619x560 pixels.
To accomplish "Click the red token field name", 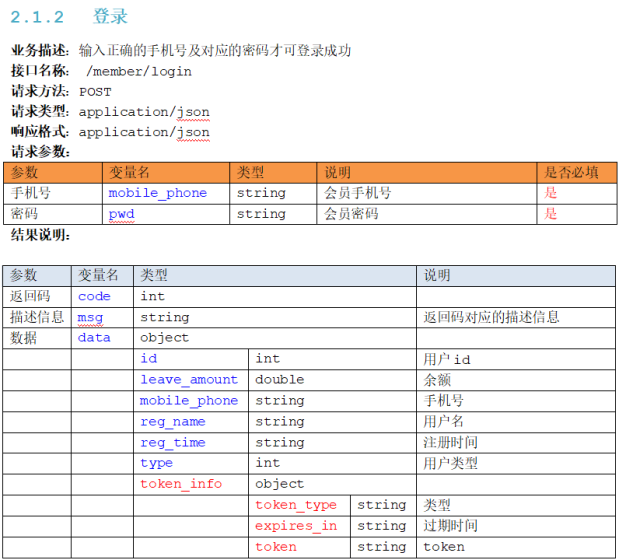I will tap(276, 547).
